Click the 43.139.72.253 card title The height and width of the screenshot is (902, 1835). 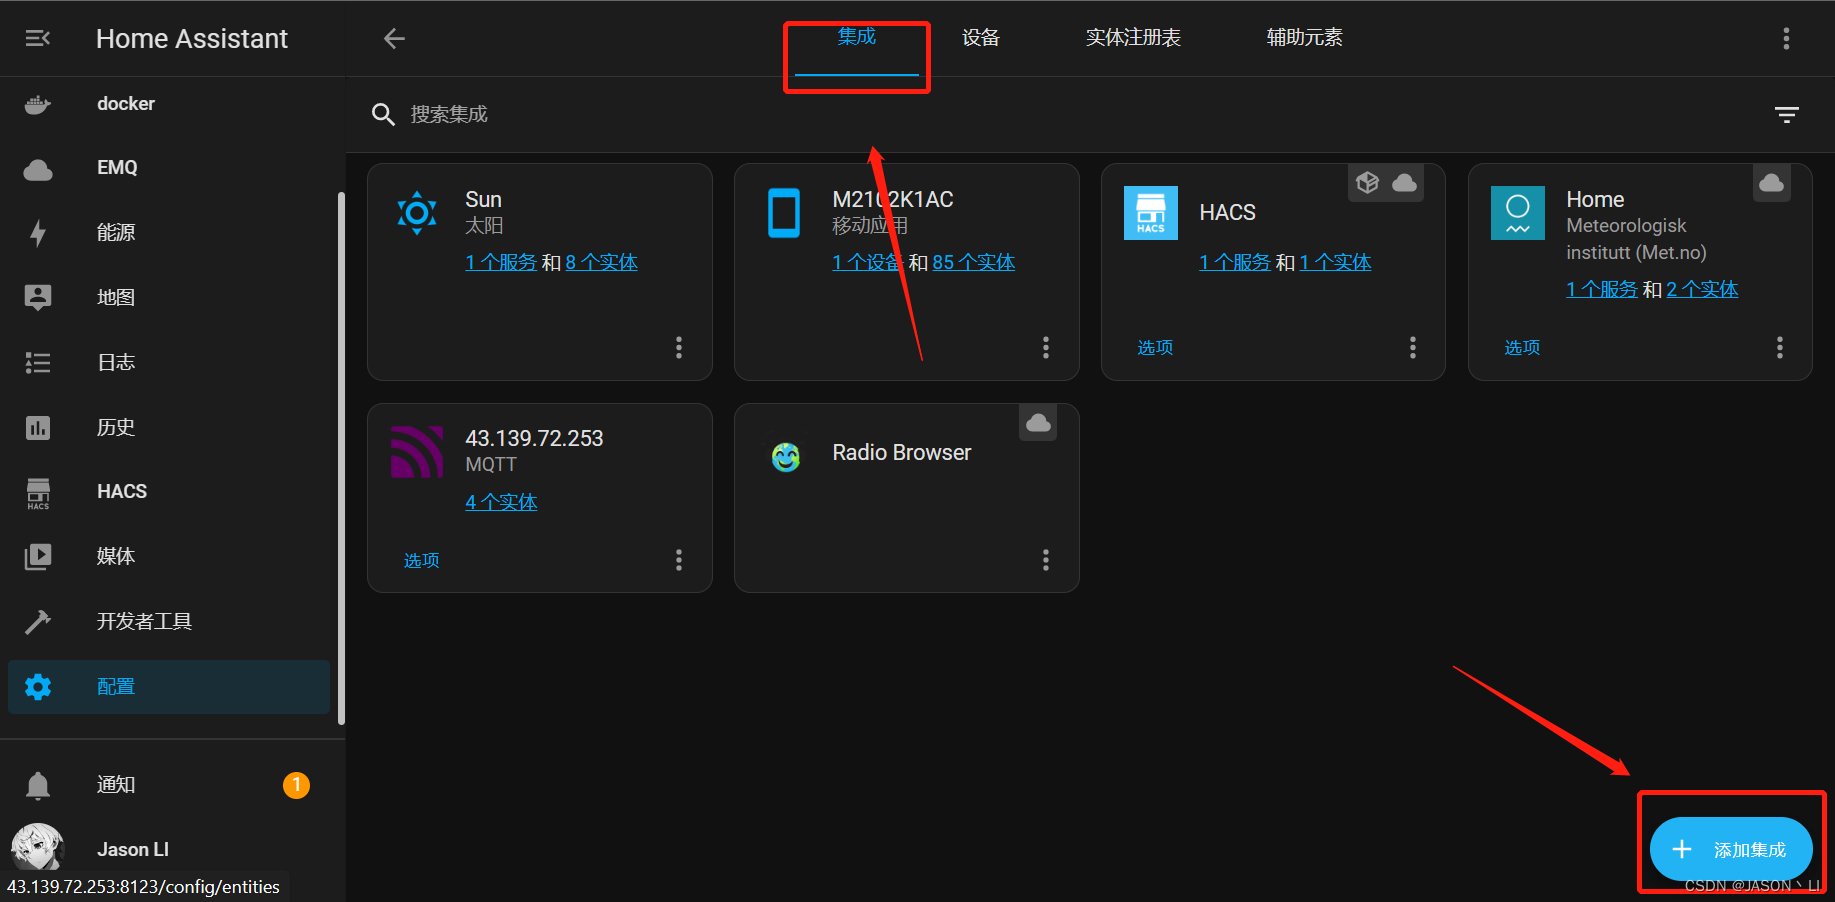coord(534,438)
